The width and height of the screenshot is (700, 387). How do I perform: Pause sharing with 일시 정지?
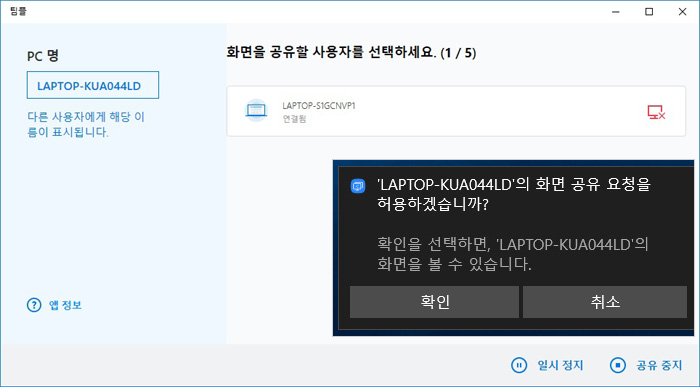pyautogui.click(x=547, y=365)
